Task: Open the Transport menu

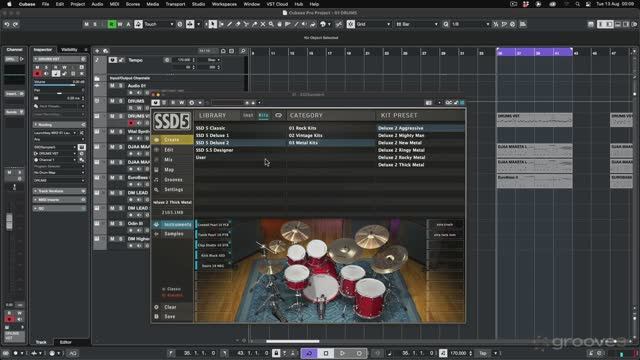Action: (x=175, y=4)
